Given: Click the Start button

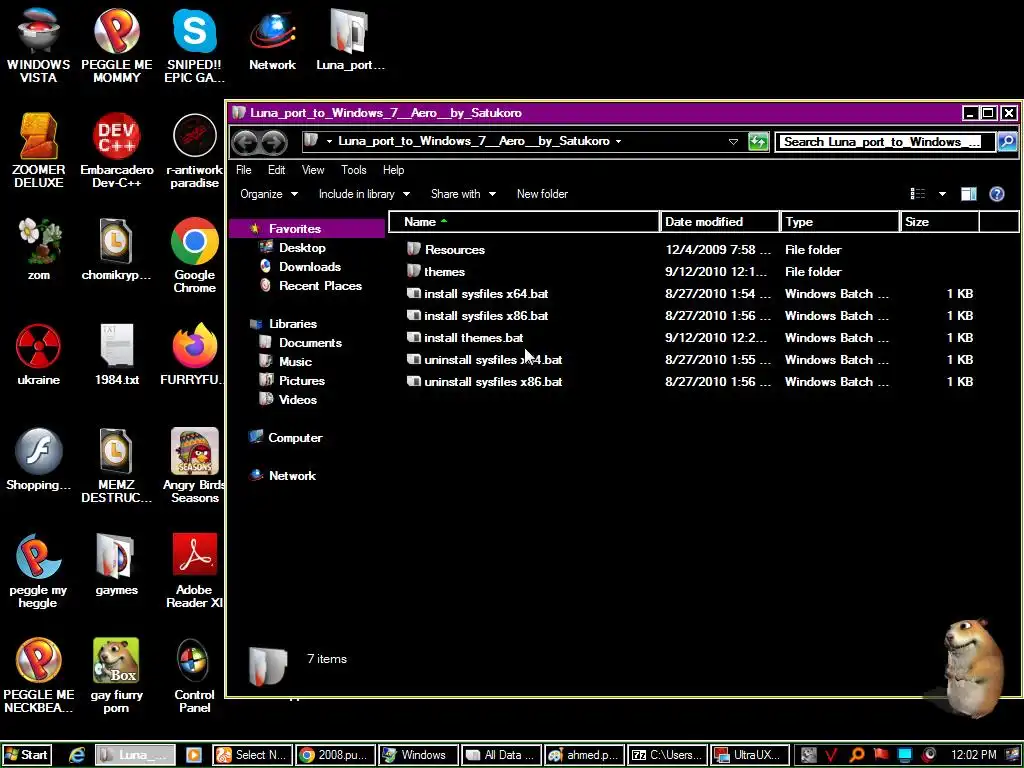Looking at the screenshot, I should point(26,755).
